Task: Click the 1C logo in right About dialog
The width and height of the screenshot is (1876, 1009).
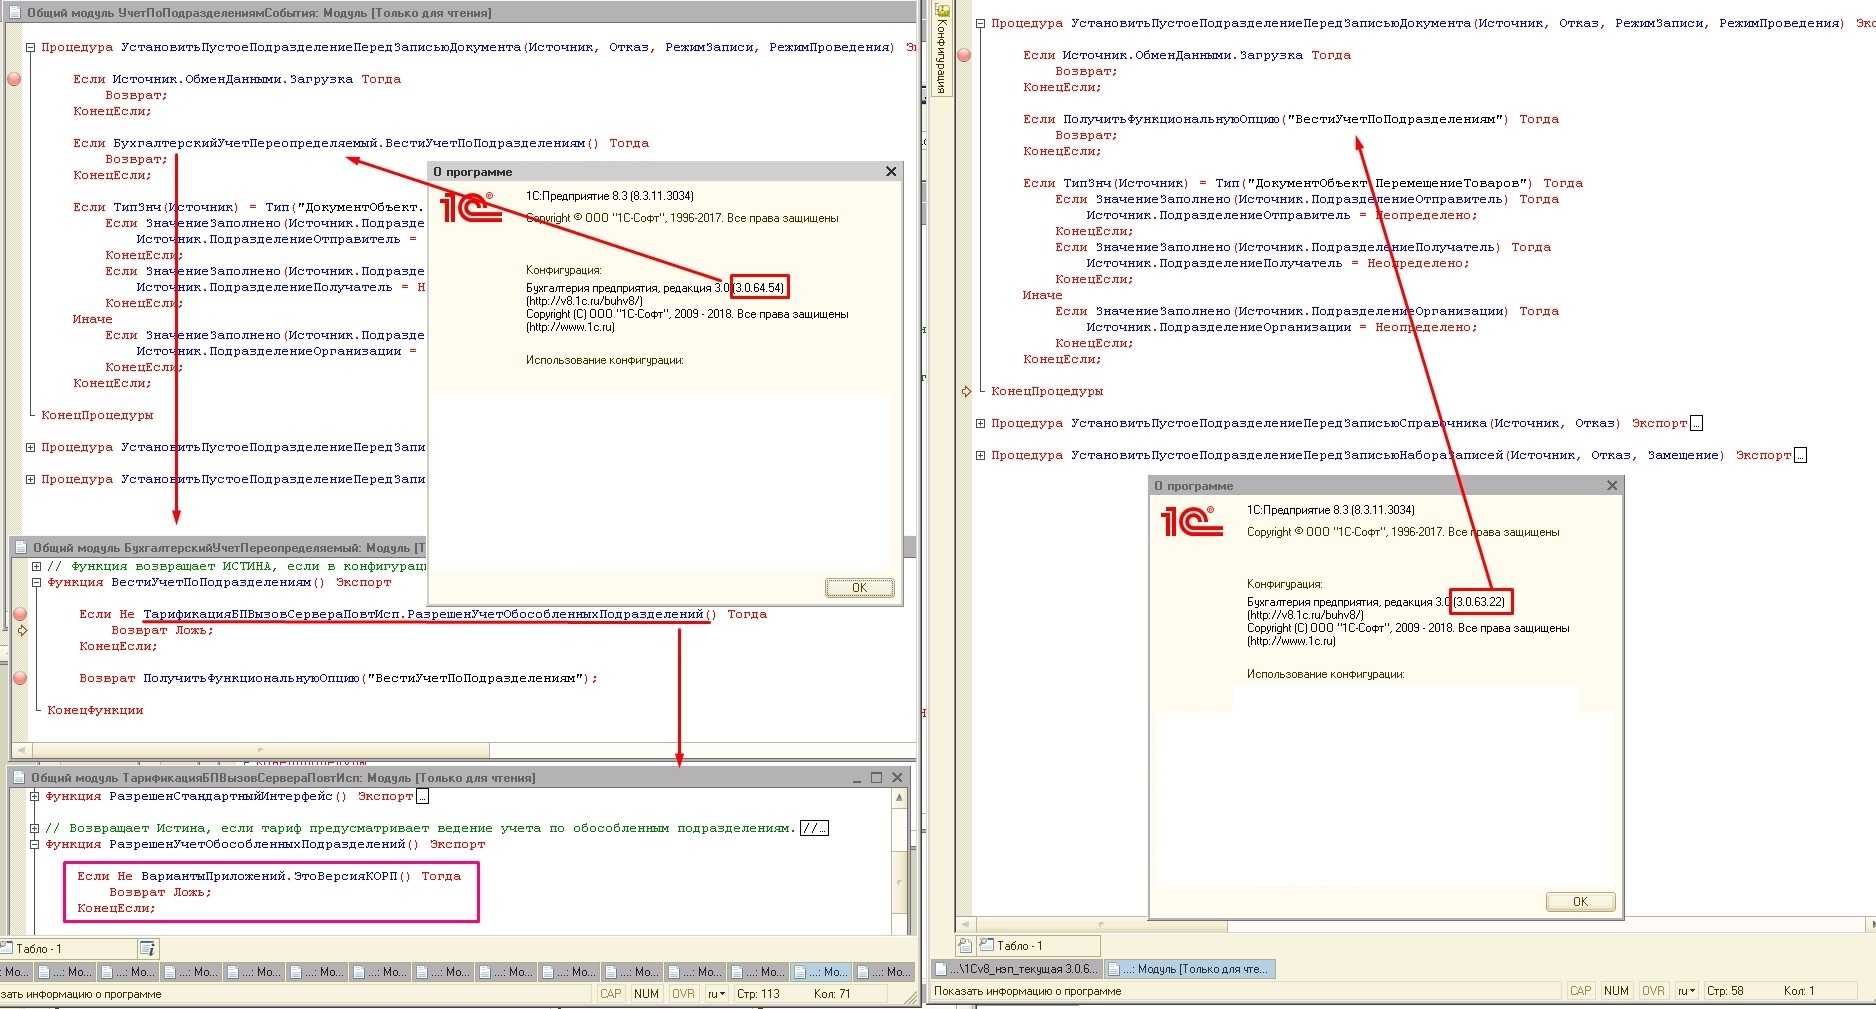Action: coord(1191,521)
